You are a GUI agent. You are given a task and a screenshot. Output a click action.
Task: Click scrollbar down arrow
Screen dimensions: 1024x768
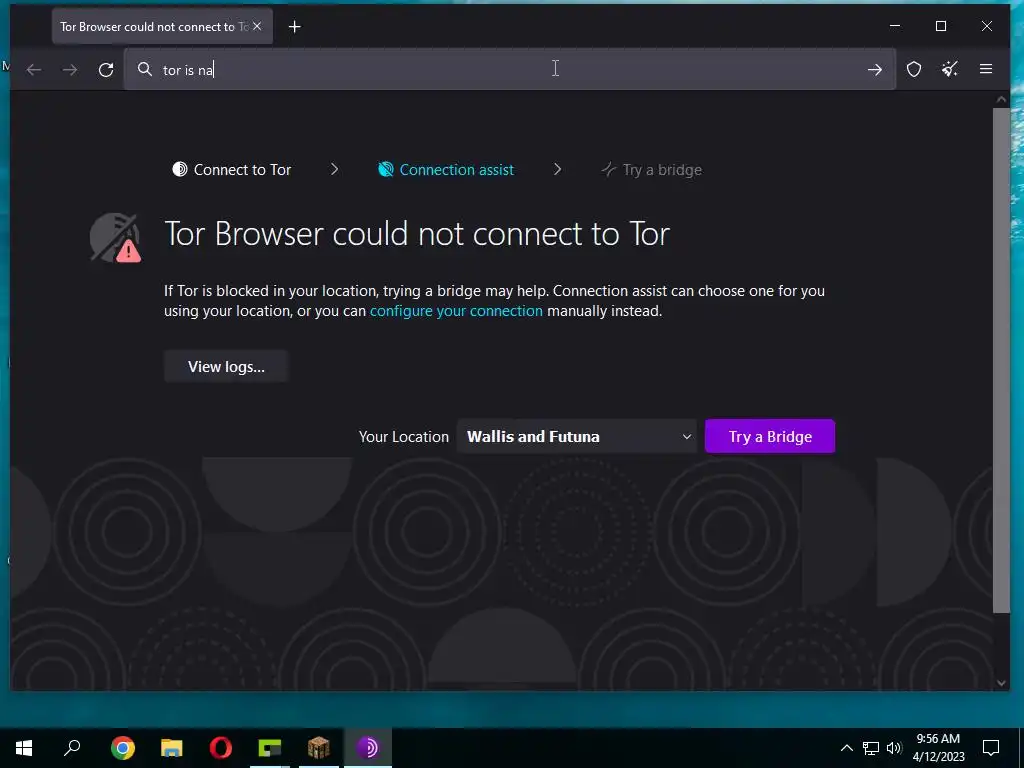click(1001, 683)
